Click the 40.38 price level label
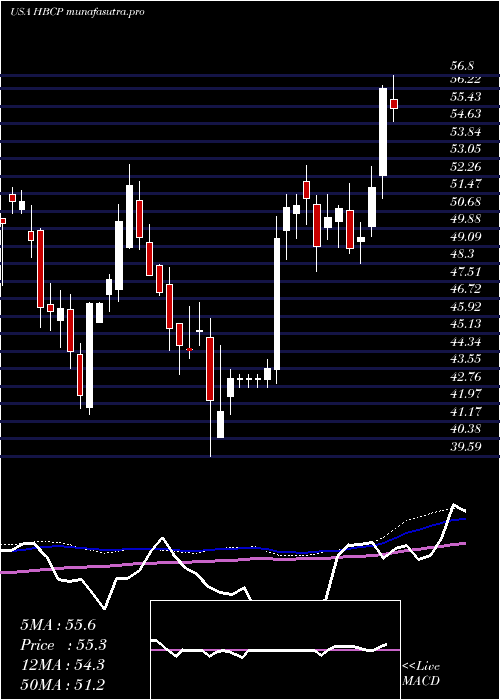The height and width of the screenshot is (700, 500). 465,429
